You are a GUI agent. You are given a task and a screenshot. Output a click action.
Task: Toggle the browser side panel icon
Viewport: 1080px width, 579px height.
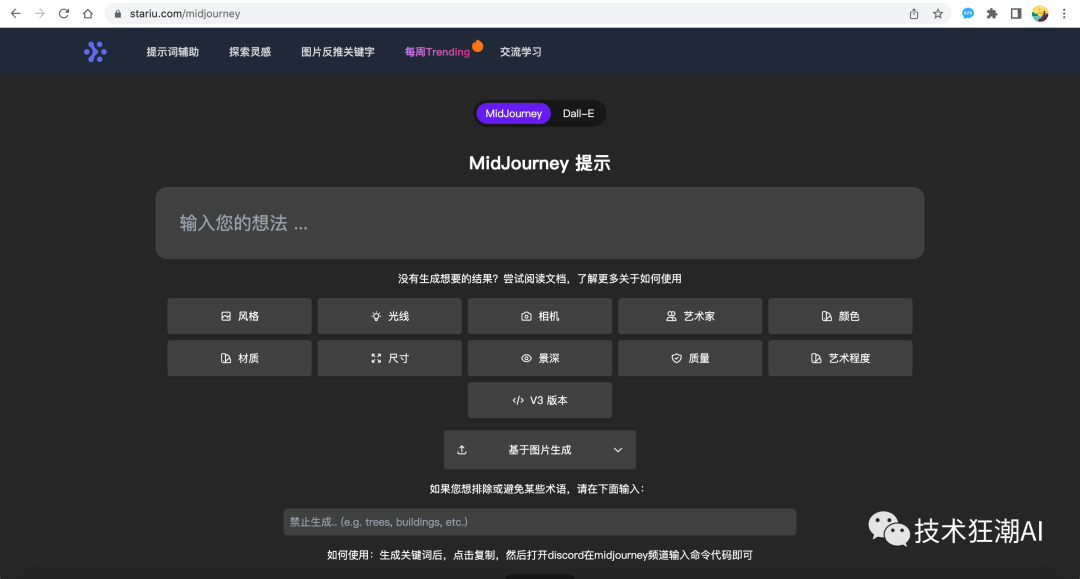1016,14
